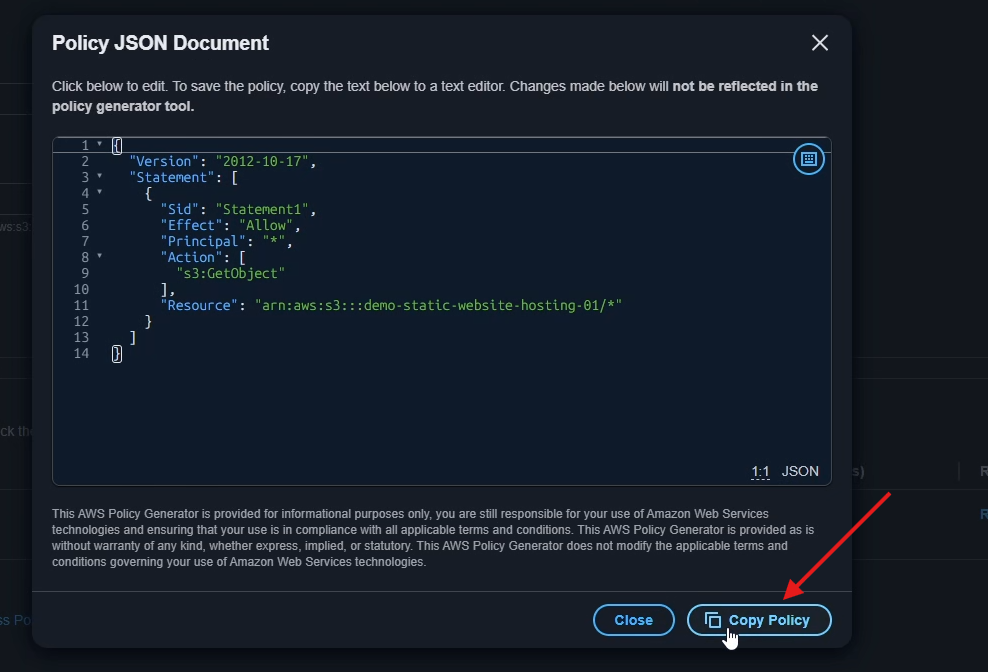Click the closing bracket on line 13
This screenshot has height=672, width=988.
[133, 337]
